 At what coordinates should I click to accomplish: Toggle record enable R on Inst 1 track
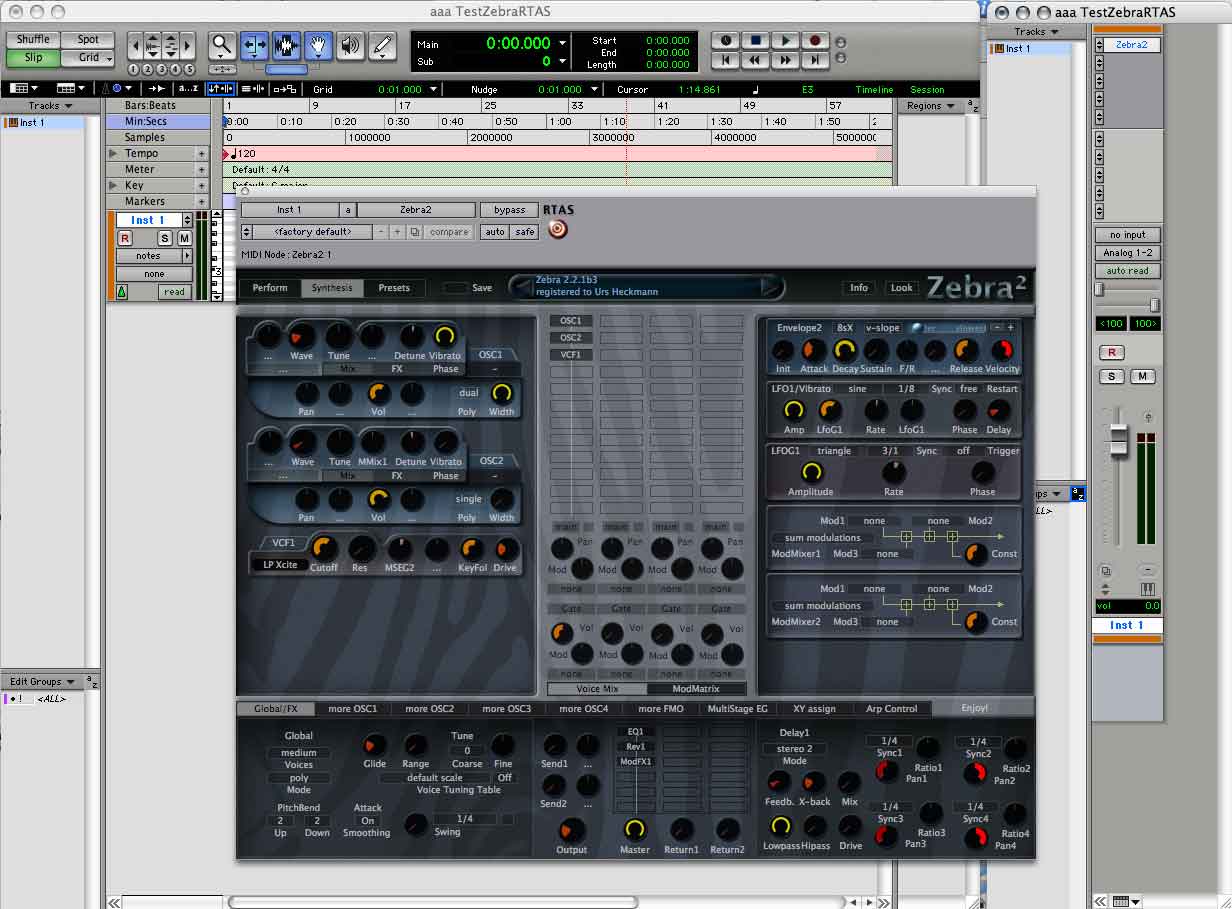(125, 238)
